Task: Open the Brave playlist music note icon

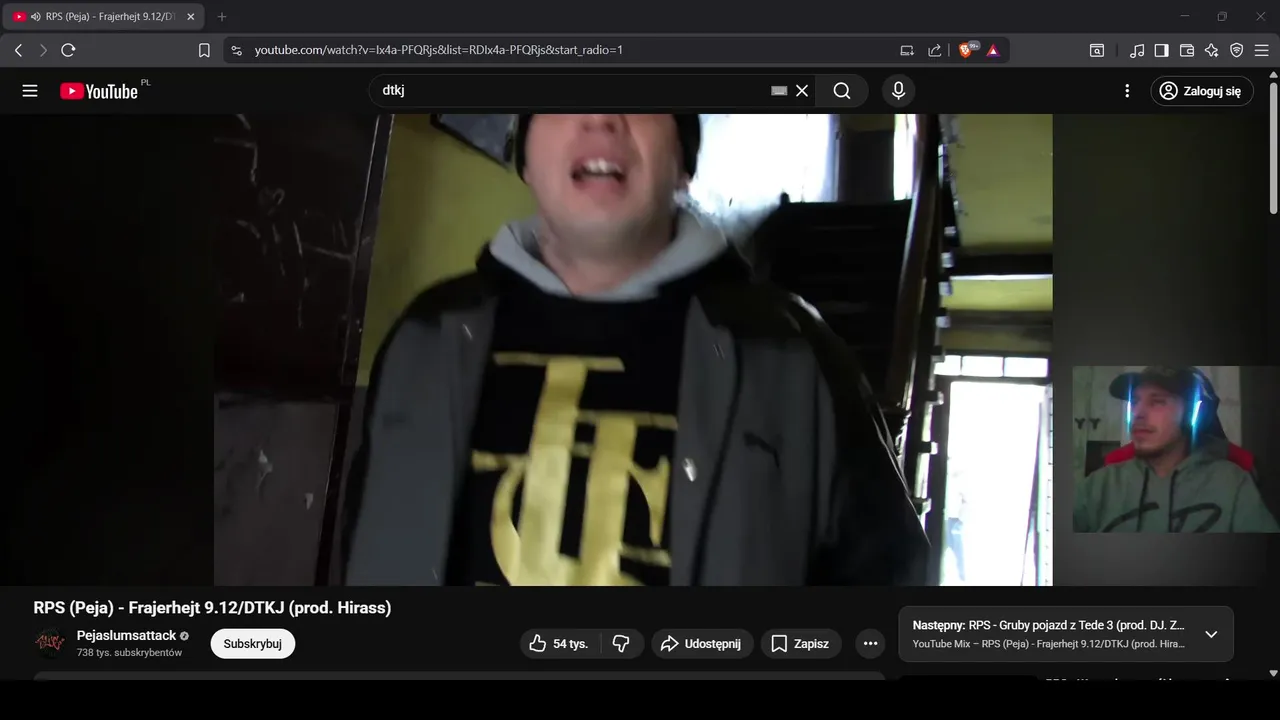Action: [1137, 50]
